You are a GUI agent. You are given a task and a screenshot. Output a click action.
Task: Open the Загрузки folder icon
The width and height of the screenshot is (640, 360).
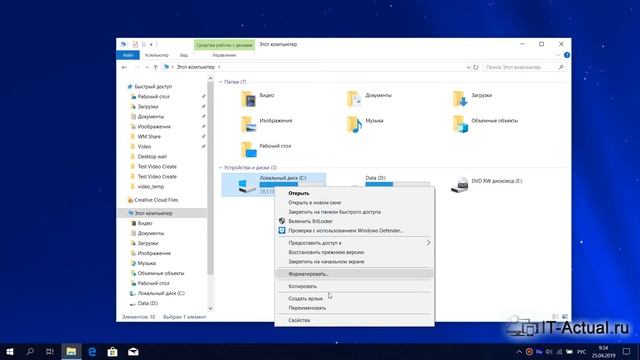460,99
